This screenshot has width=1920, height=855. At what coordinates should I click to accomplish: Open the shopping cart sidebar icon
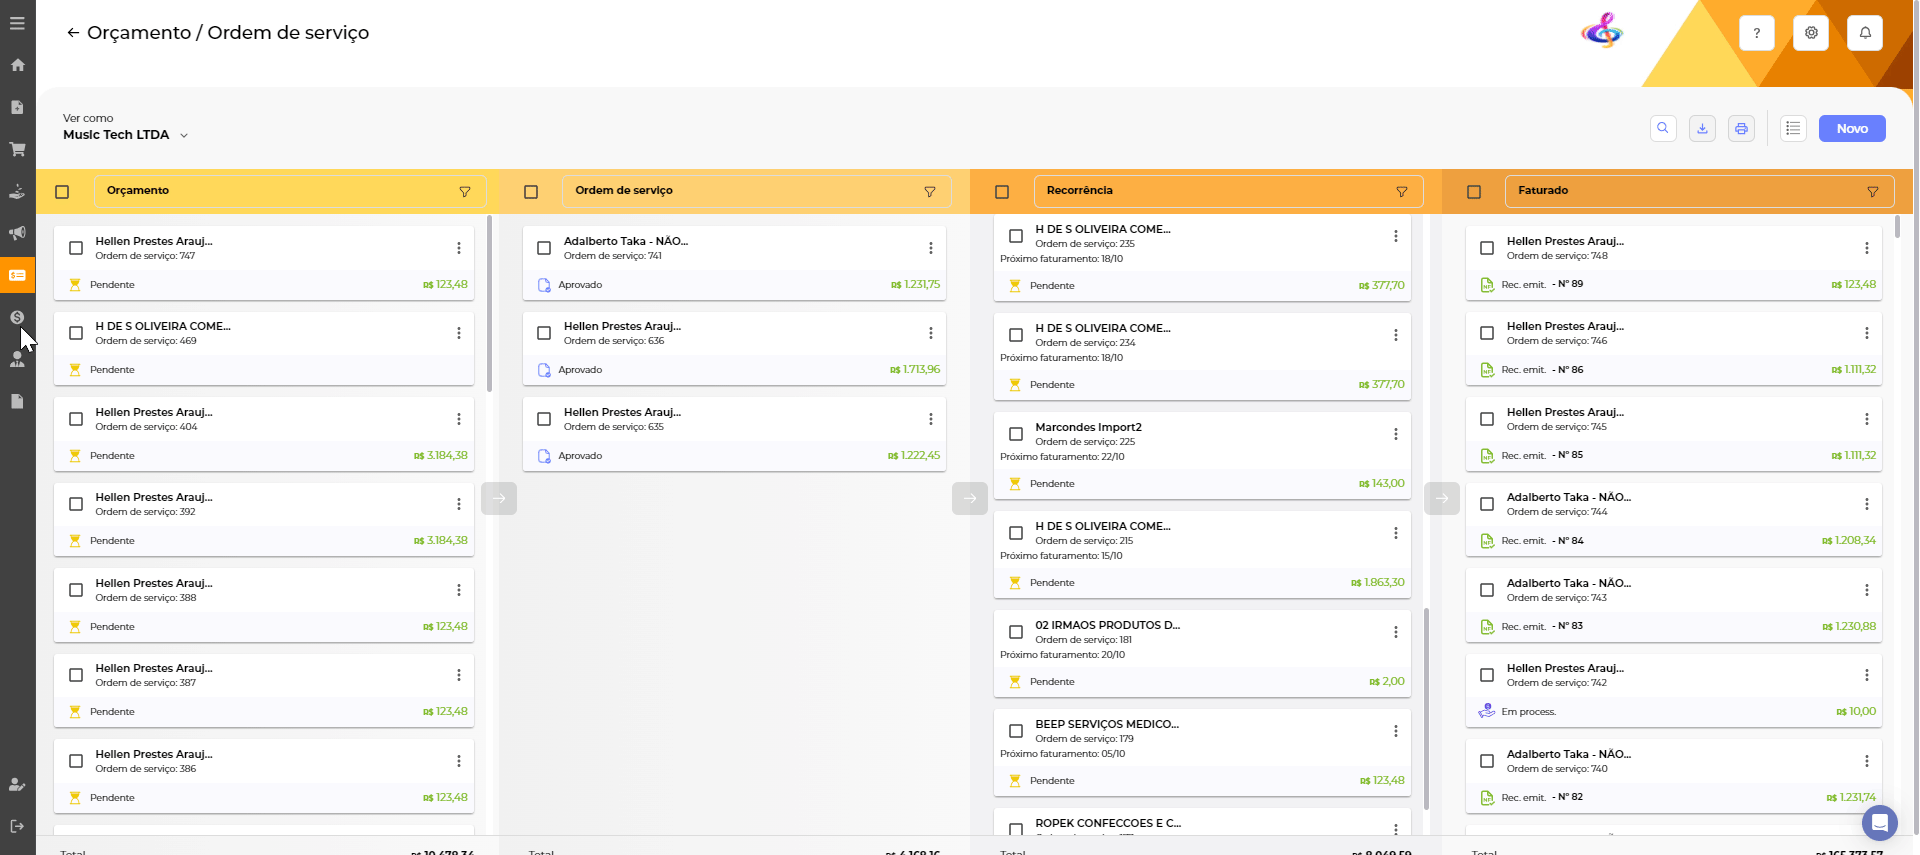(x=17, y=149)
